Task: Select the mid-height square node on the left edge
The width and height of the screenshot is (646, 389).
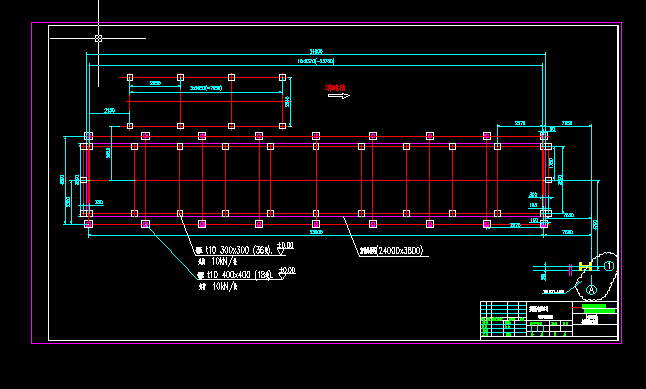Action: (84, 180)
